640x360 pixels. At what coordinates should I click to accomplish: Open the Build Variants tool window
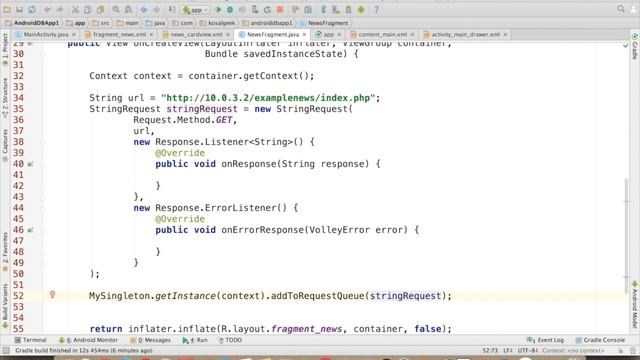[x=5, y=306]
